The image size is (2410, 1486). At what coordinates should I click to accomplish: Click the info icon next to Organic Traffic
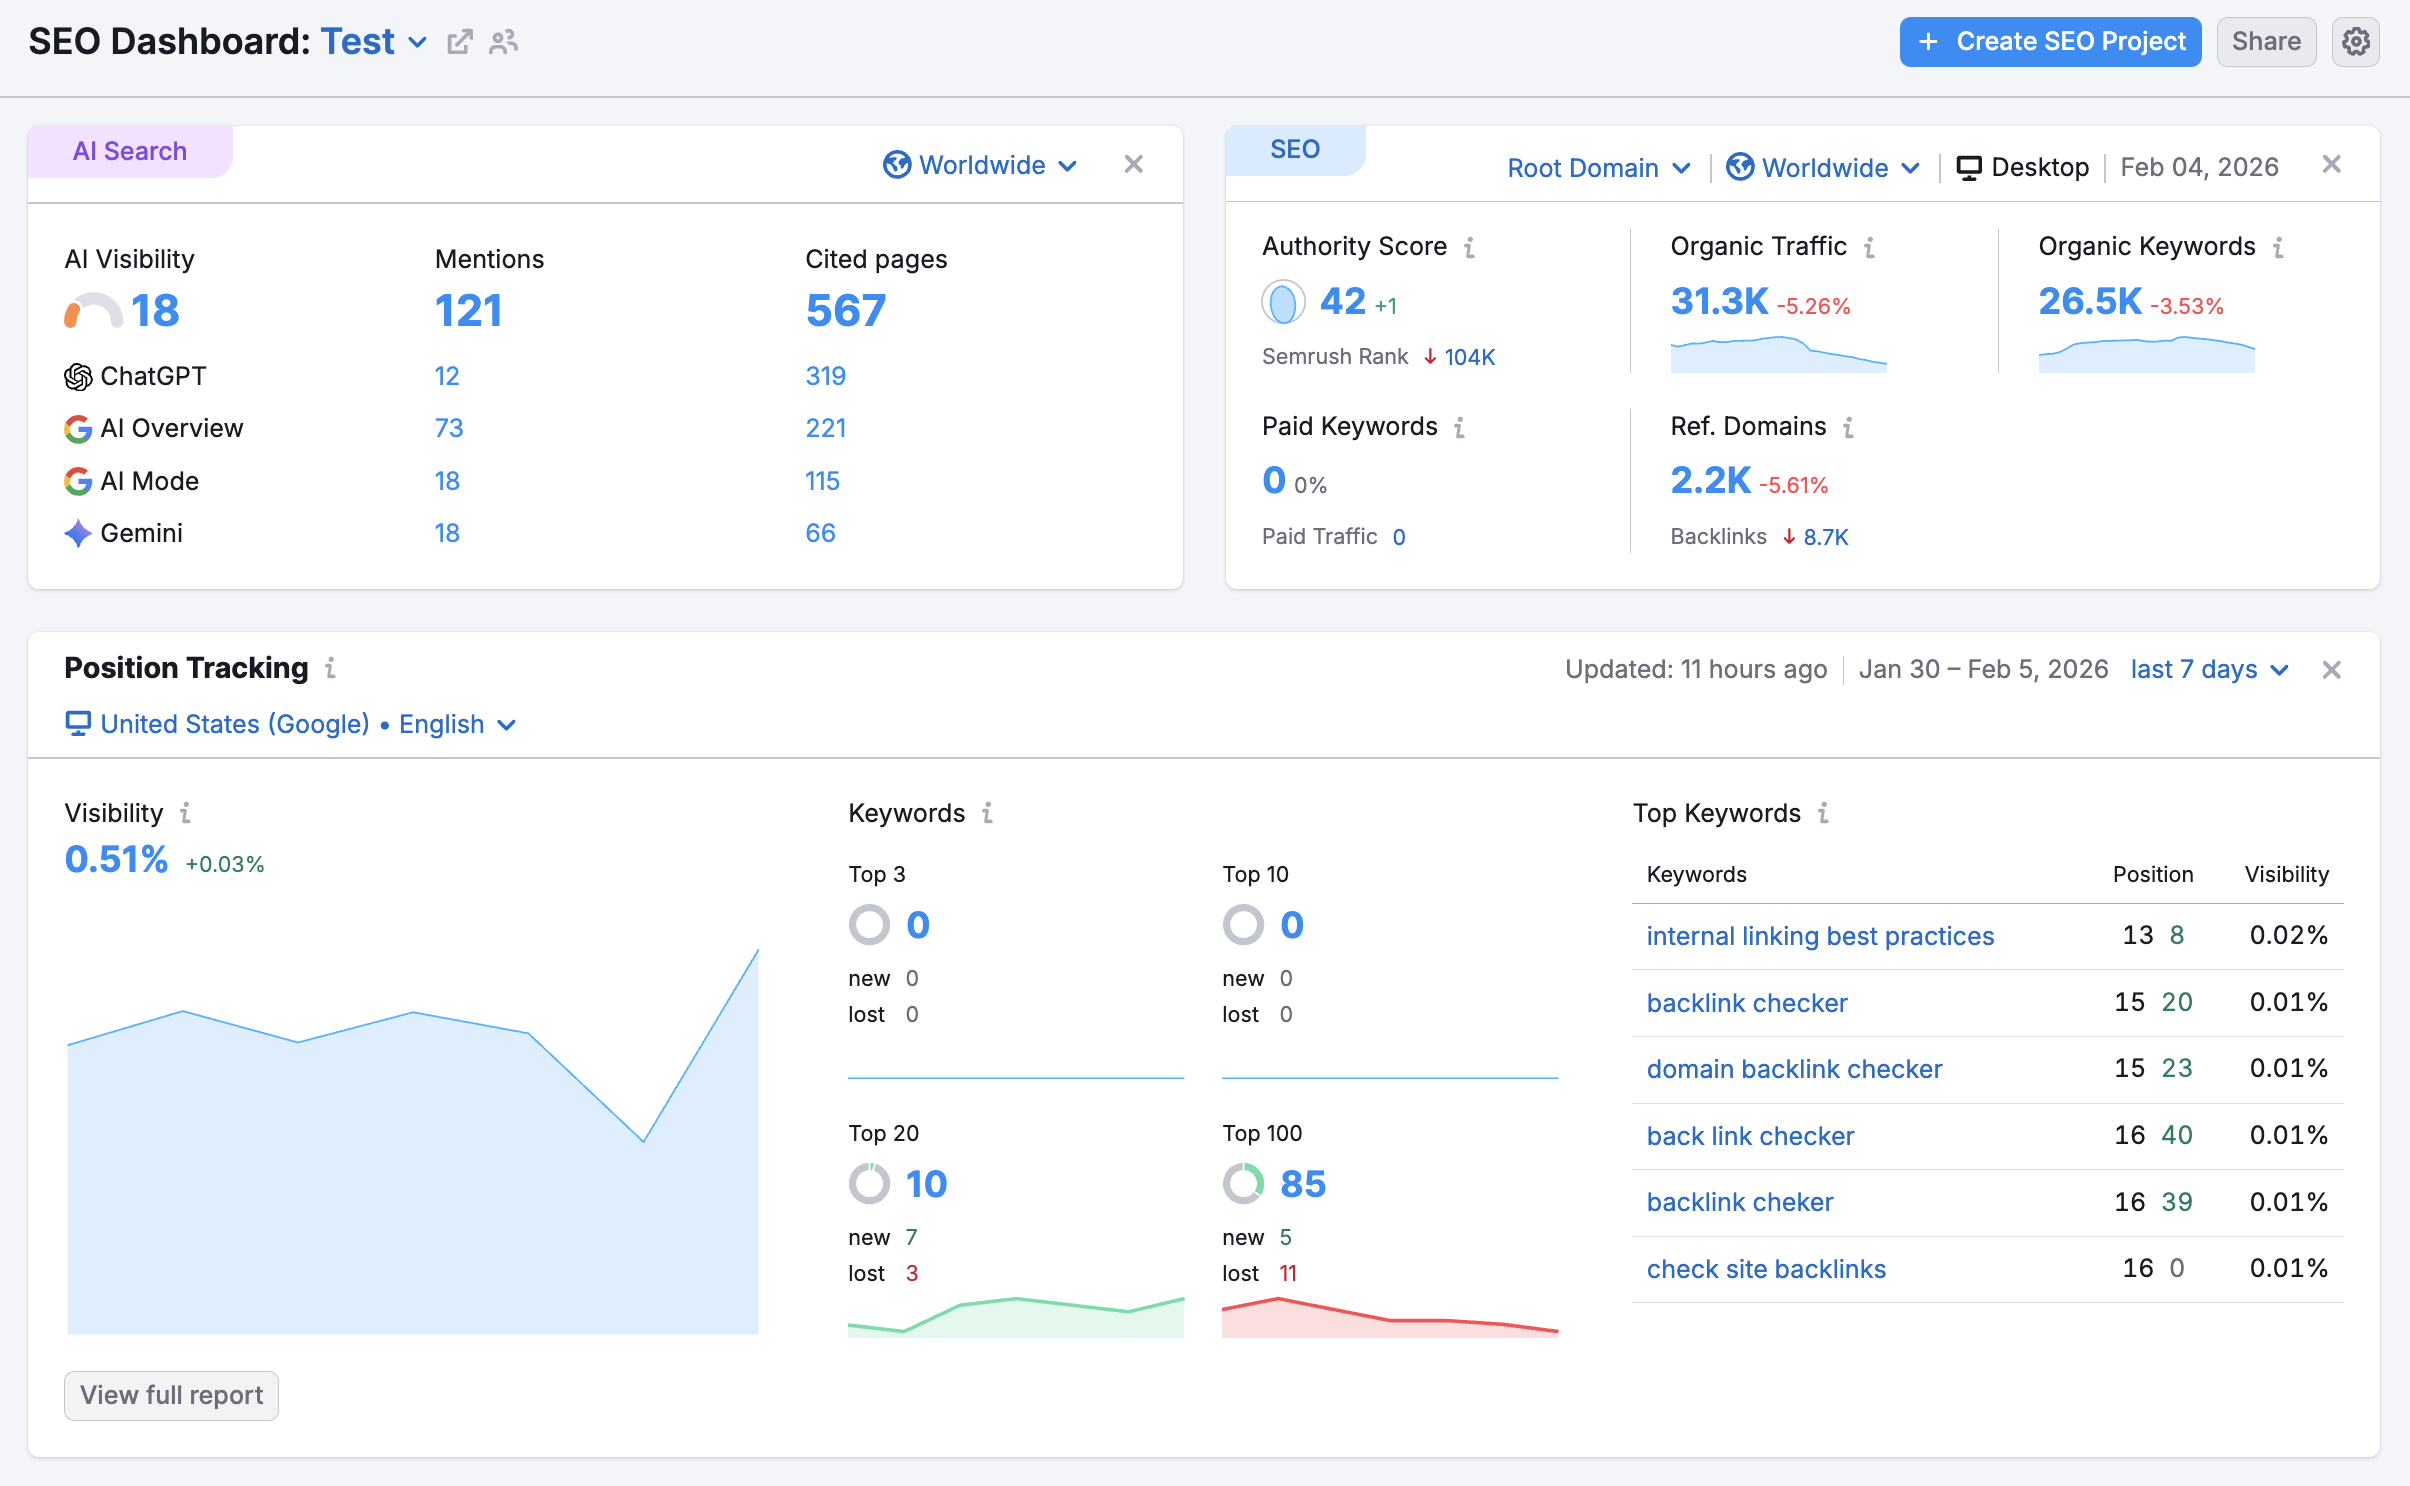pyautogui.click(x=1869, y=246)
